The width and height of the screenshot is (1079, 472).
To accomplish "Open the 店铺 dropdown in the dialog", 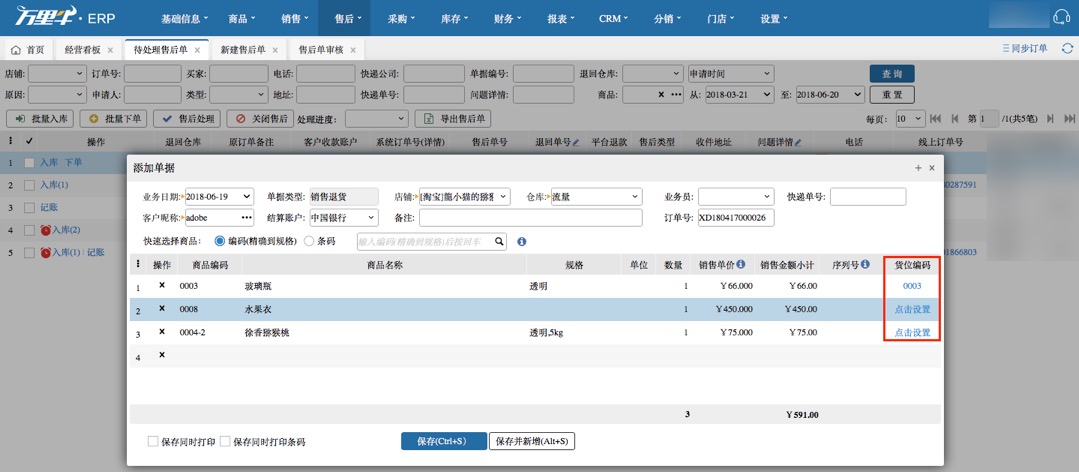I will click(x=504, y=197).
